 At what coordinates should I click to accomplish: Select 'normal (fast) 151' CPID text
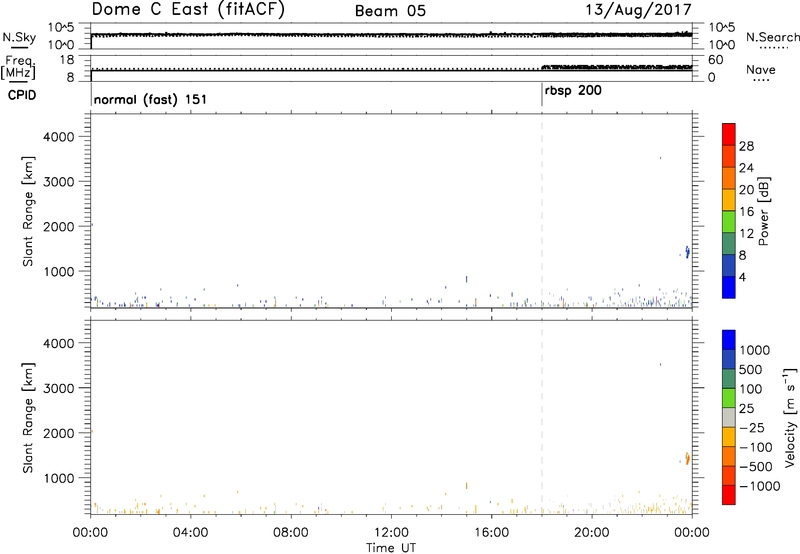[151, 99]
